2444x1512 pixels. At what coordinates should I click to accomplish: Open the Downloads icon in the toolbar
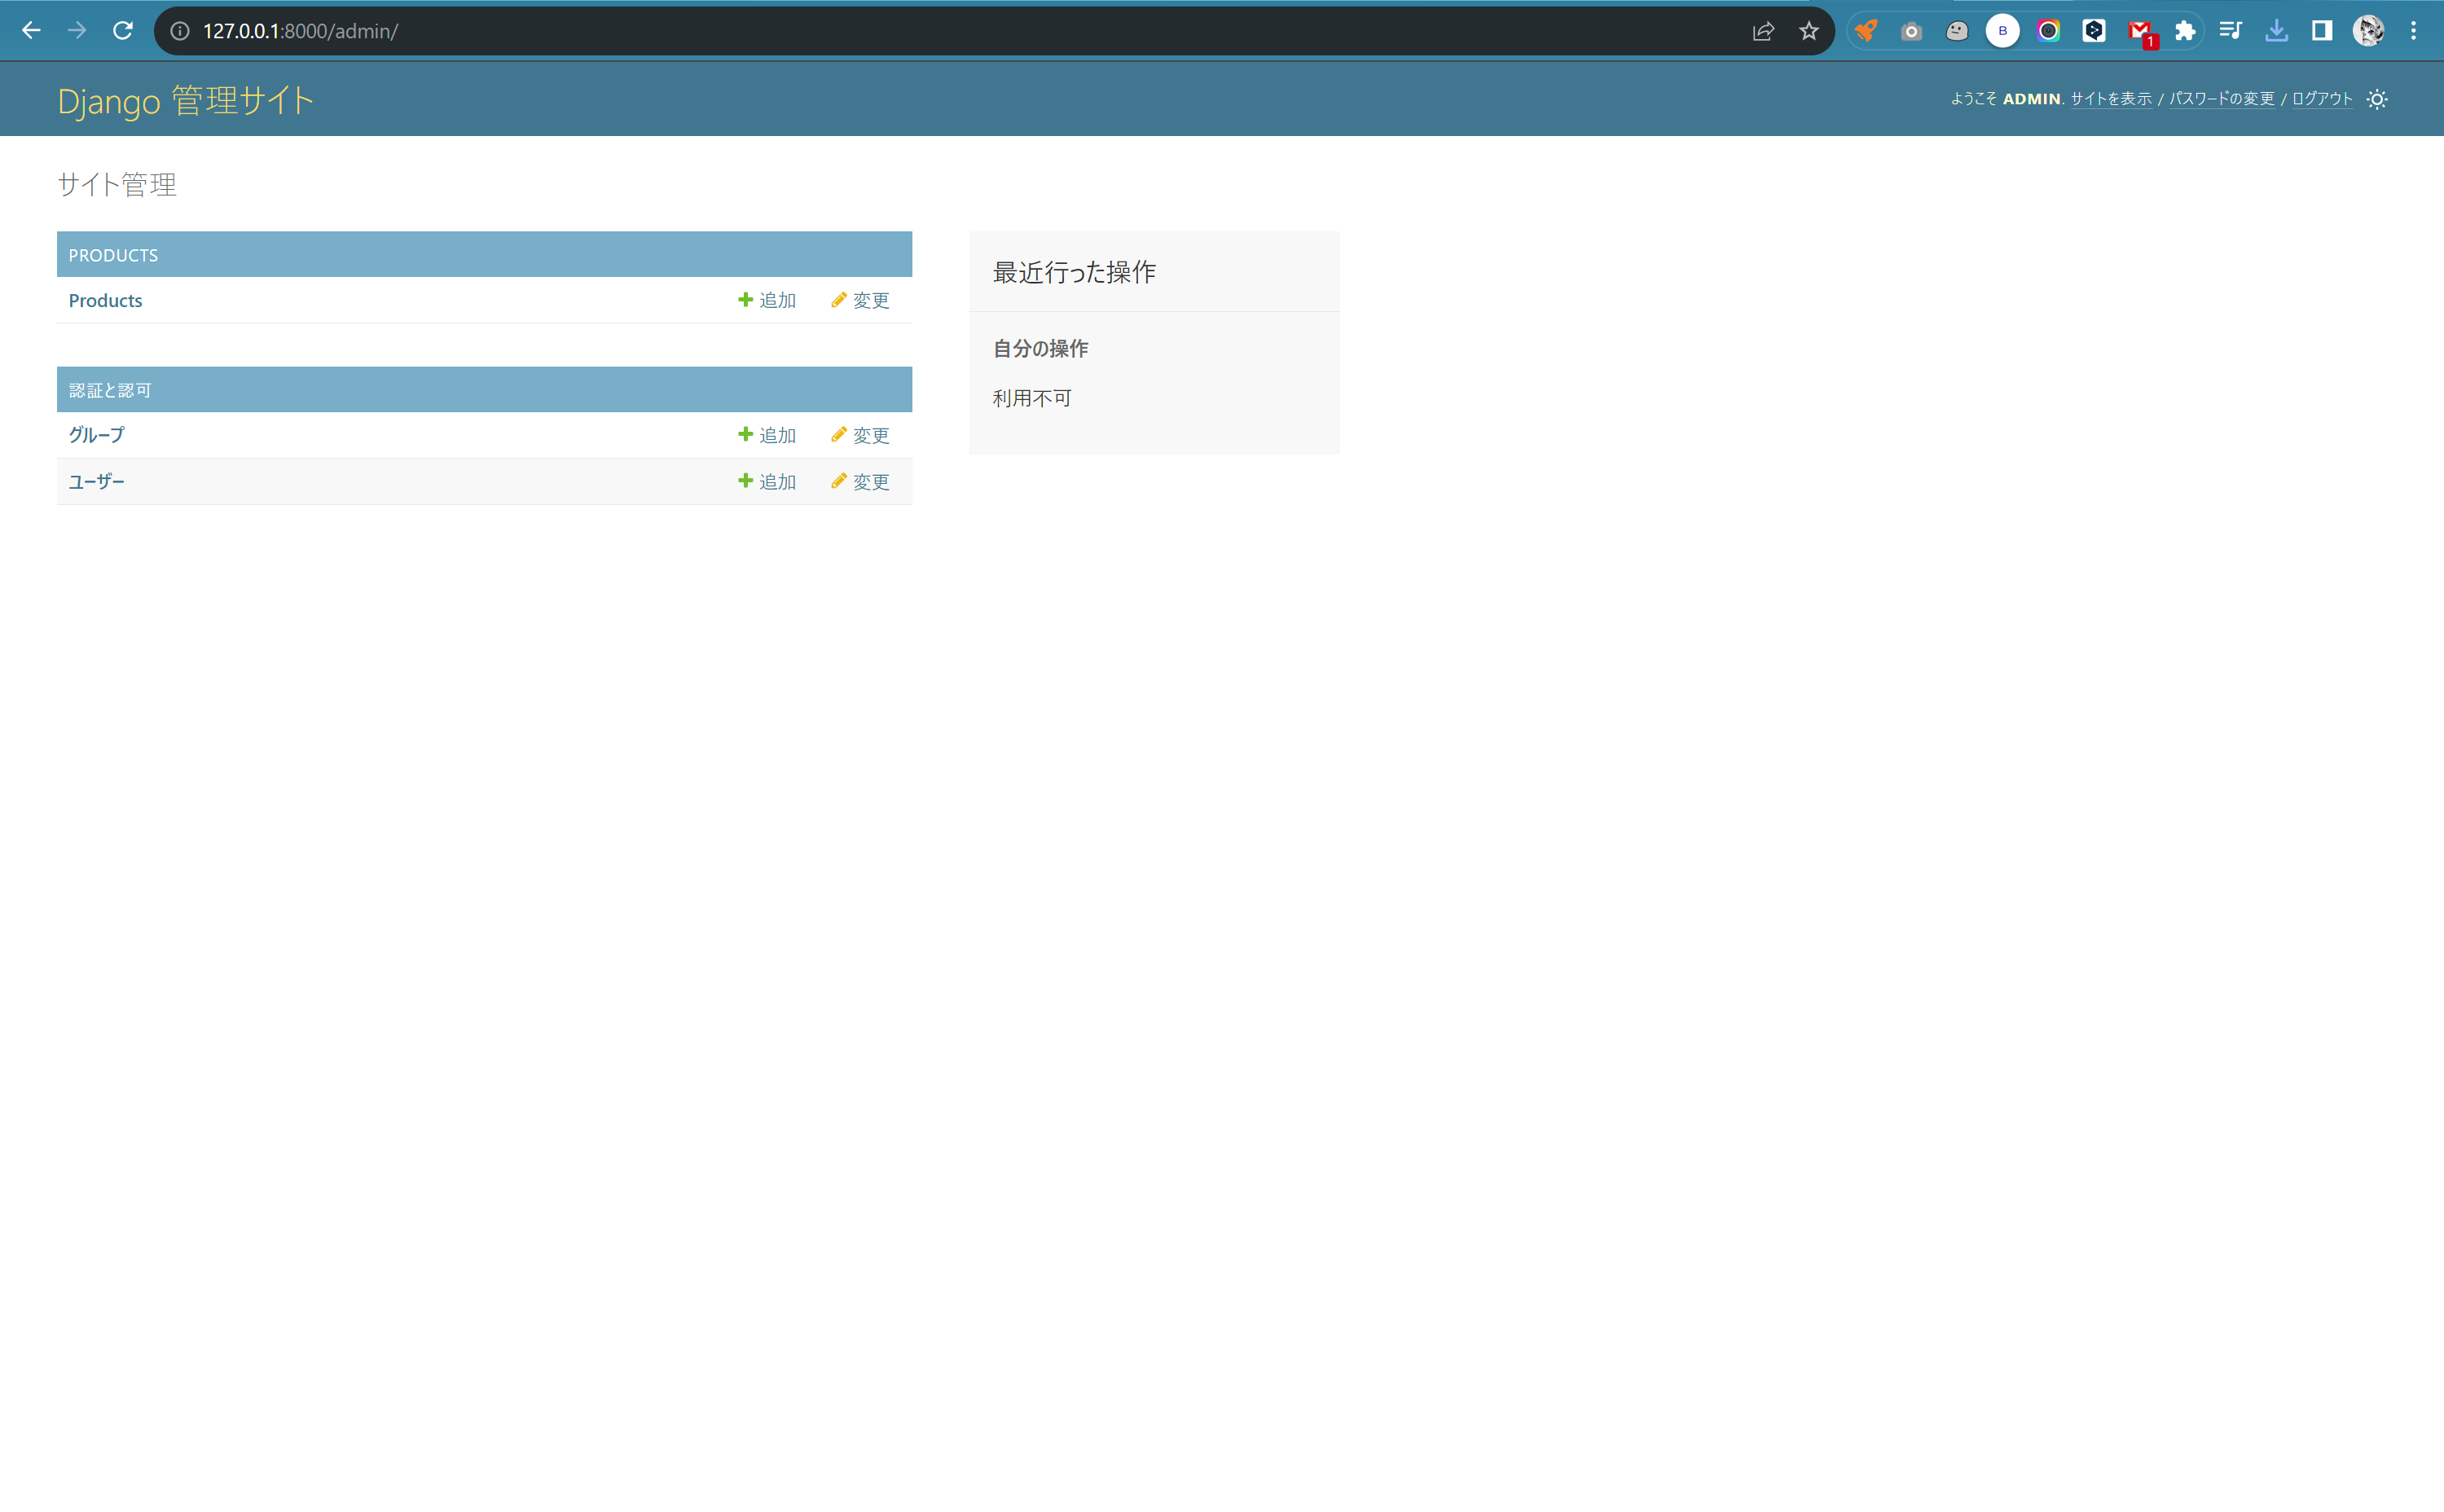(2277, 30)
